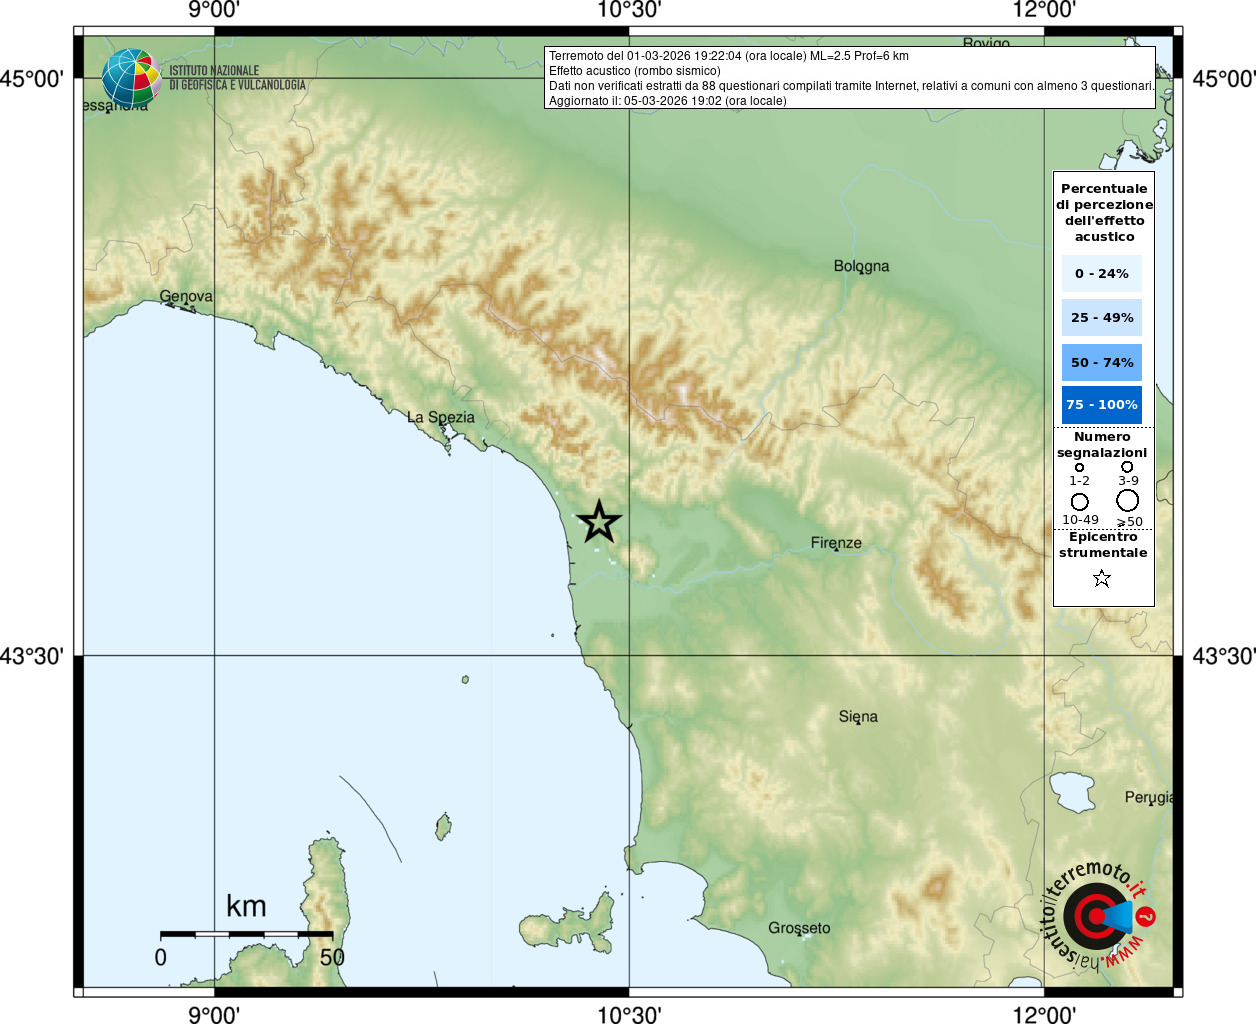Click the legend circle for 1-2 reports
The width and height of the screenshot is (1256, 1024).
pyautogui.click(x=1079, y=467)
